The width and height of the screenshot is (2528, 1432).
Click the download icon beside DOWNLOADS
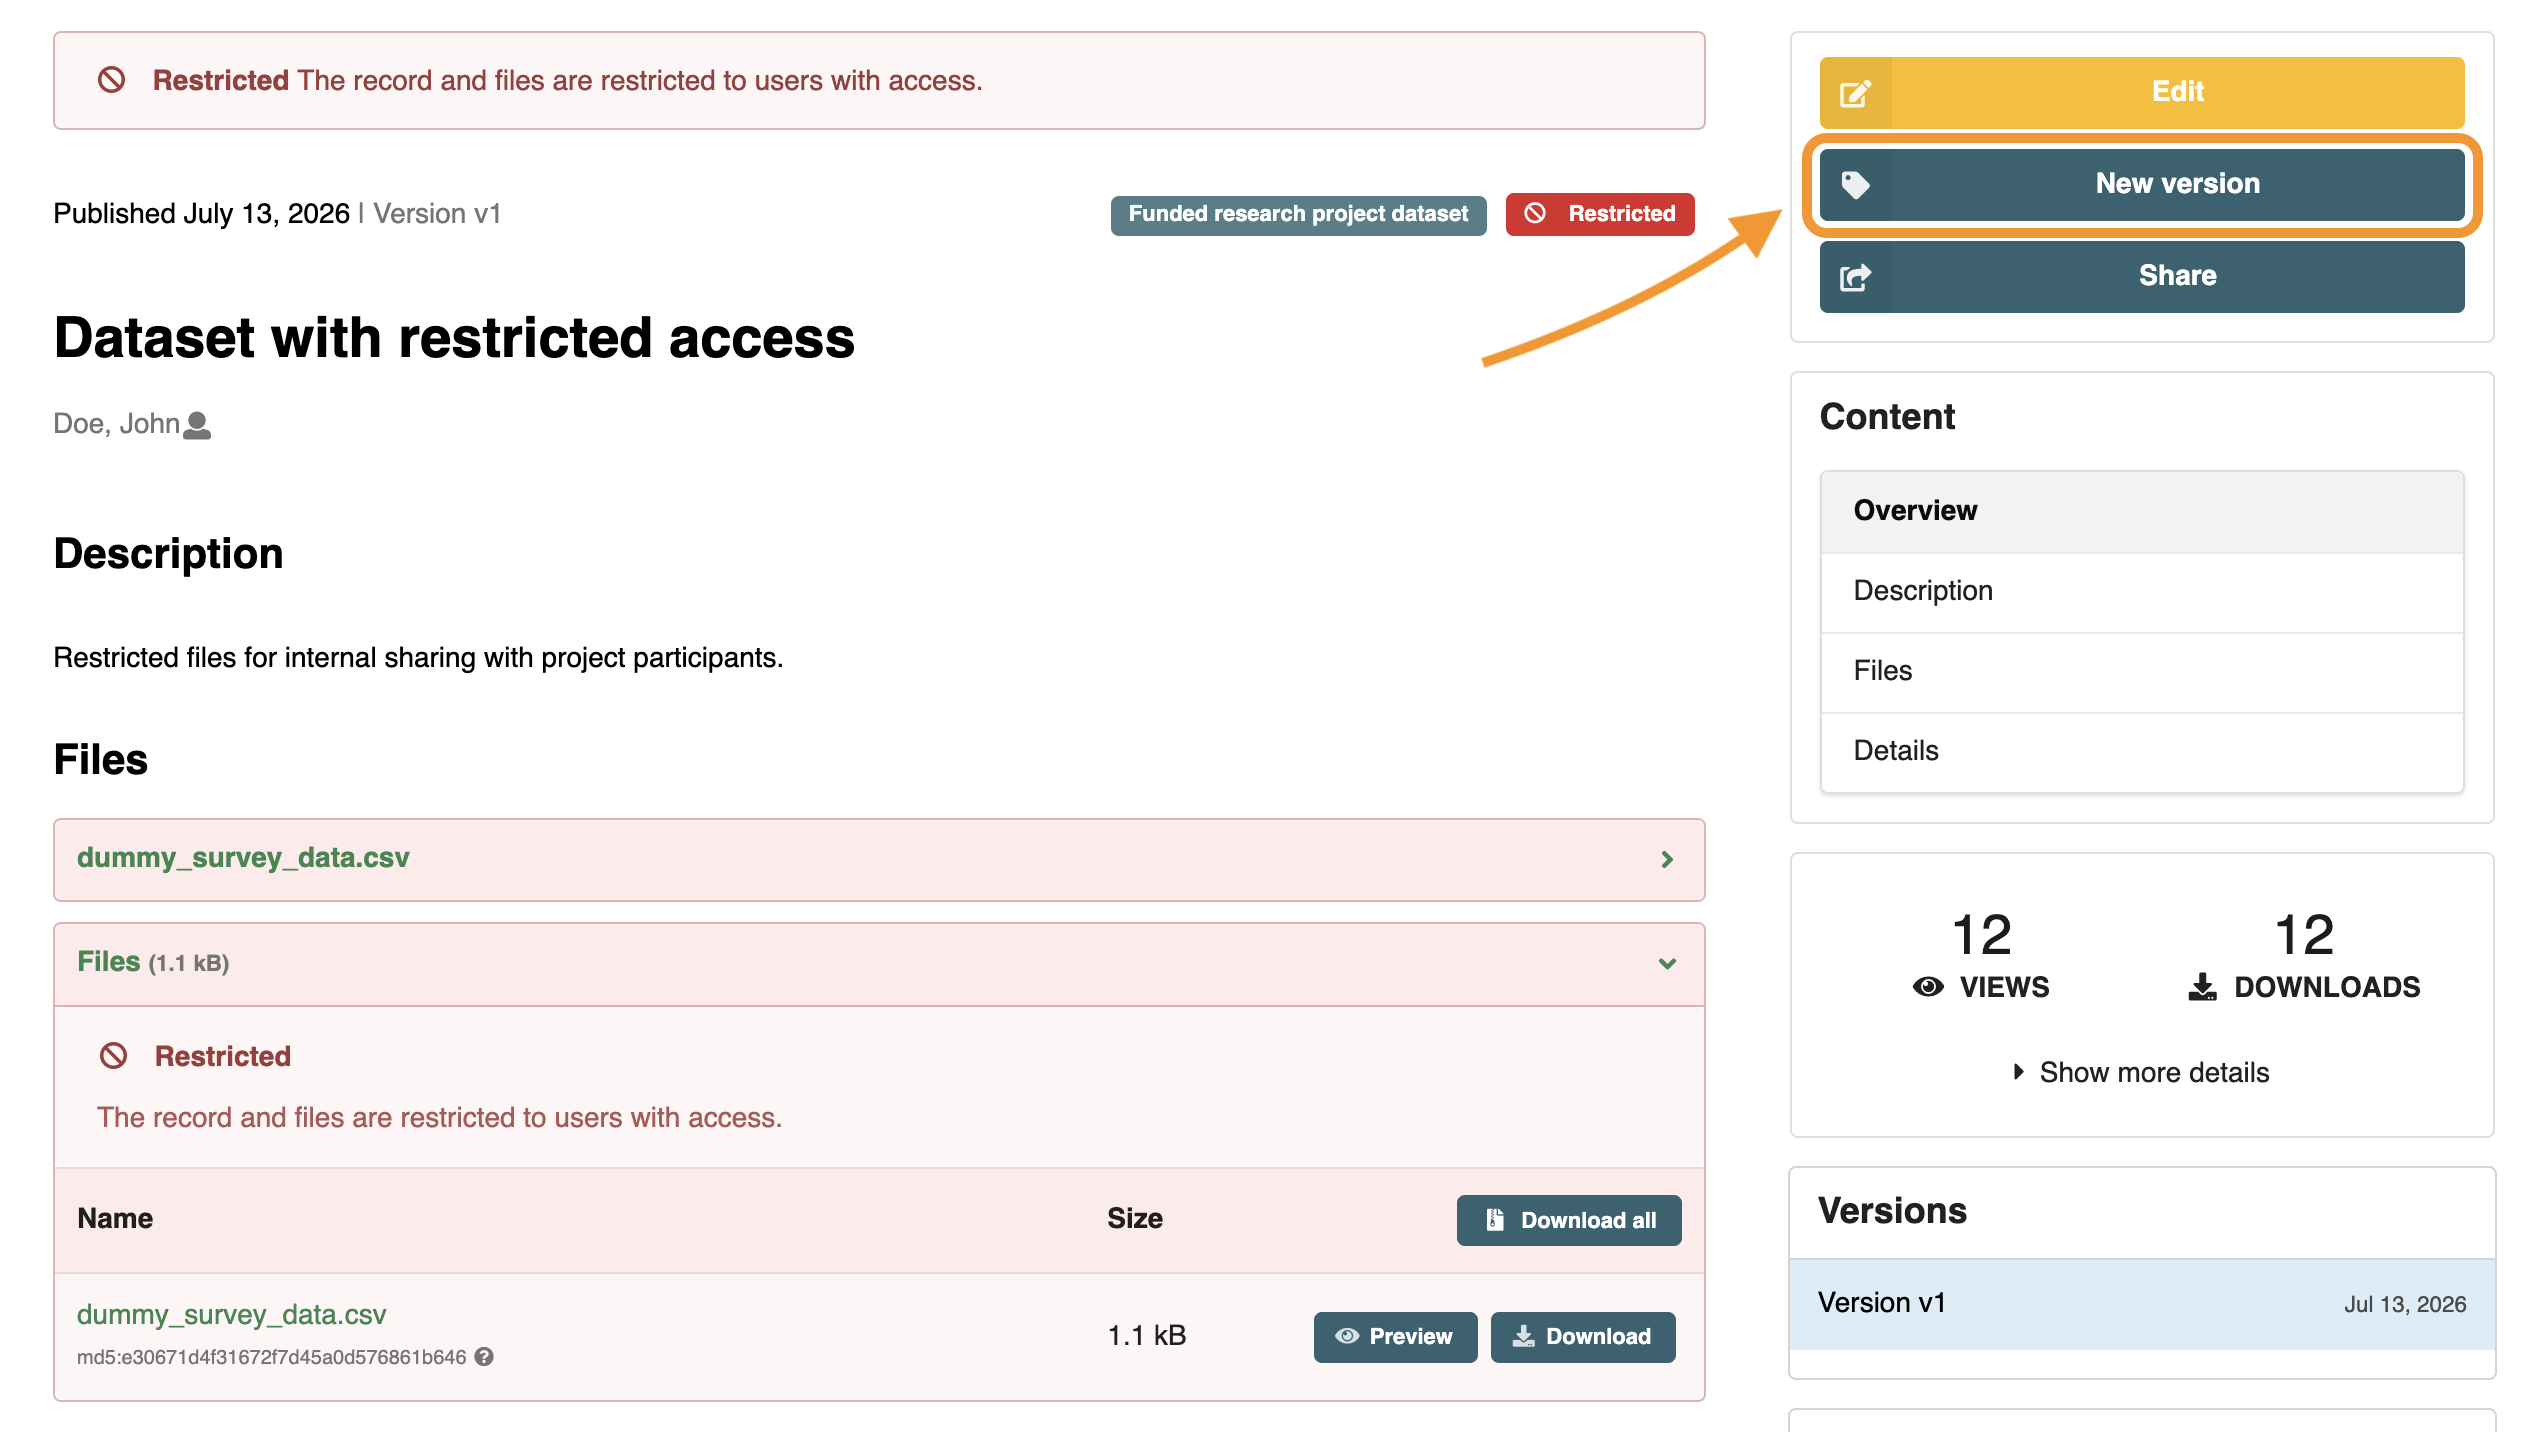(2202, 987)
